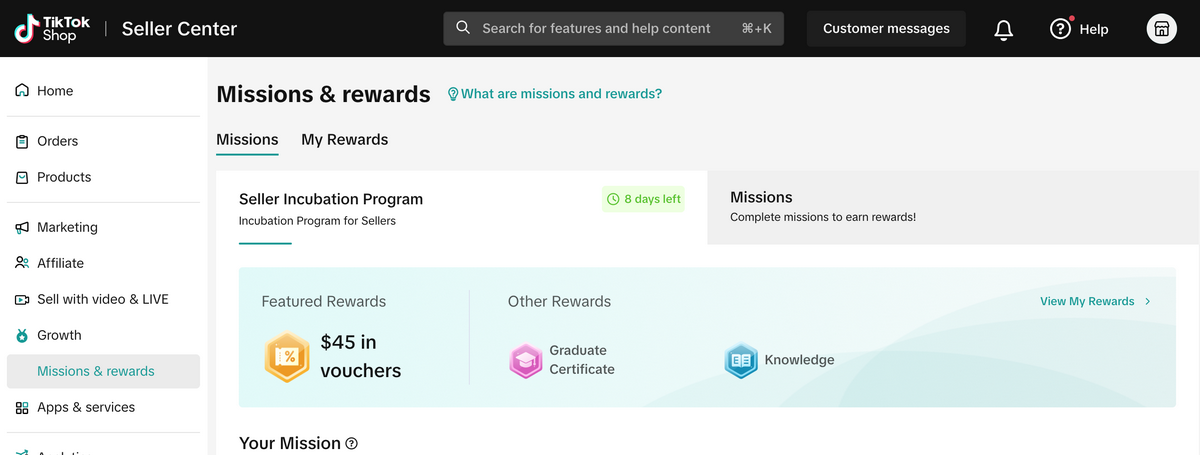Viewport: 1200px width, 455px height.
Task: Click the Affiliate people icon
Action: tap(22, 263)
